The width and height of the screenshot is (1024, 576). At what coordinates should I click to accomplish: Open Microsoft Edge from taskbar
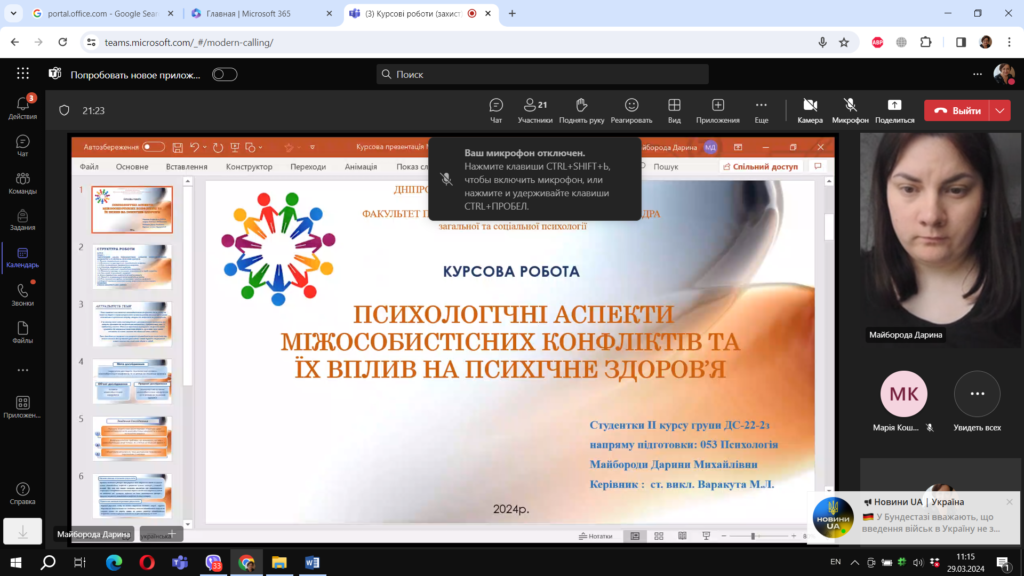(114, 562)
